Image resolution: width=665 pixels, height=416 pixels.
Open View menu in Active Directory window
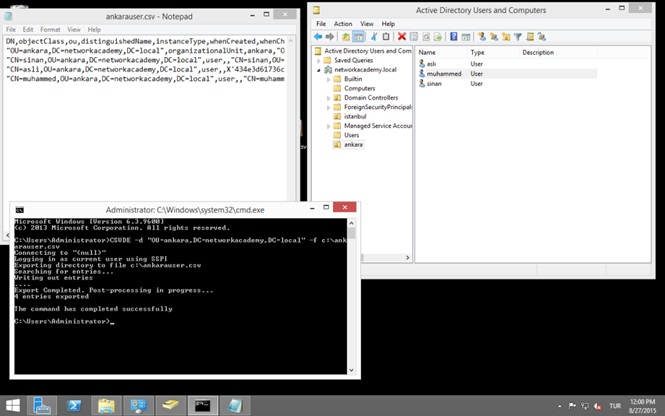pos(367,24)
